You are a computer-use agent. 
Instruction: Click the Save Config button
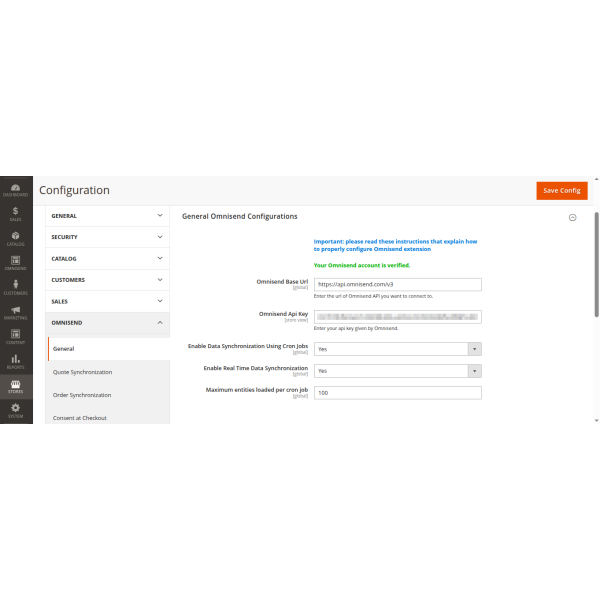561,190
